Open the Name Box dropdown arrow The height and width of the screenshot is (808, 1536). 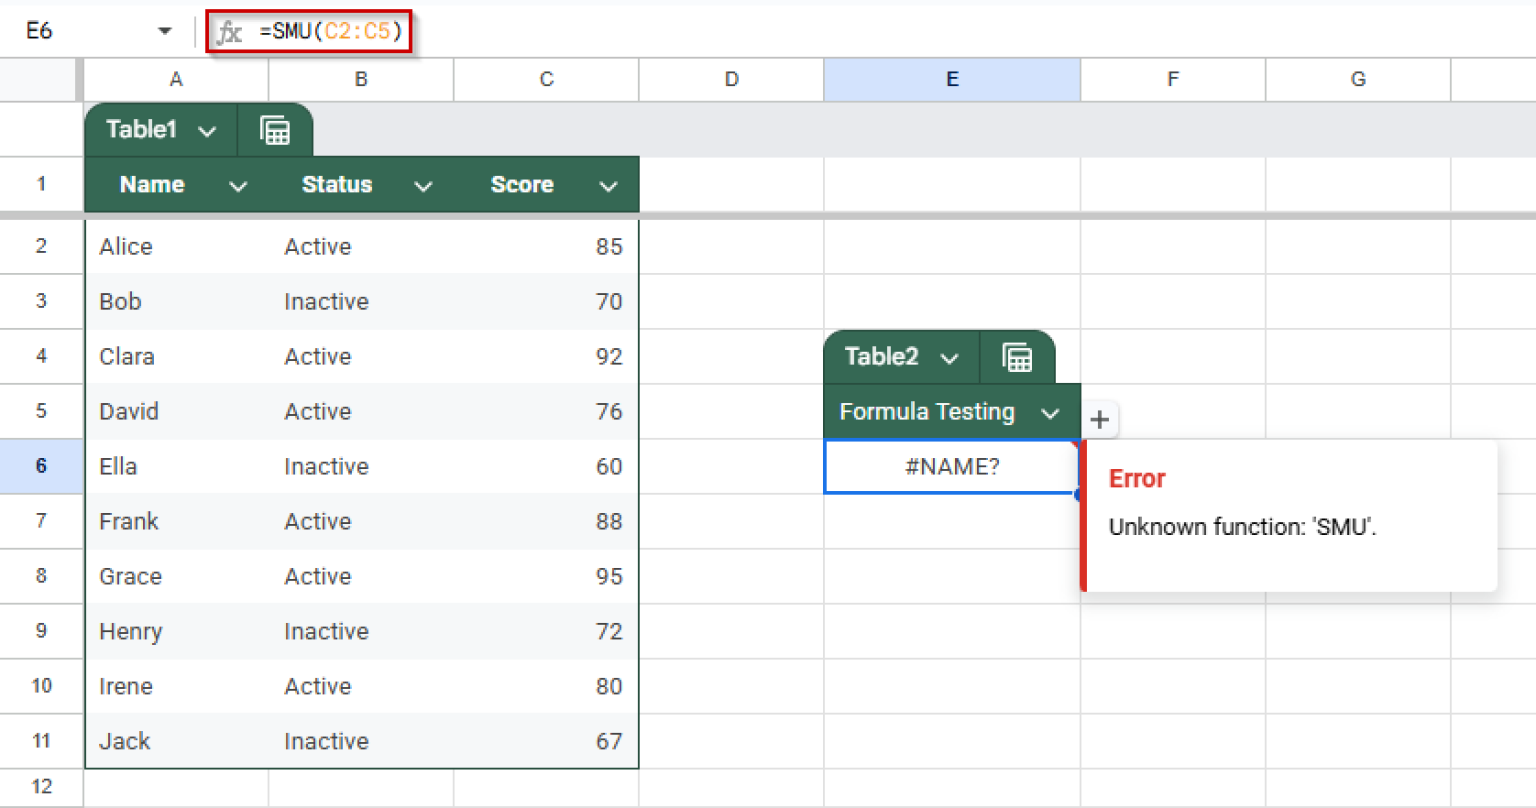coord(165,32)
